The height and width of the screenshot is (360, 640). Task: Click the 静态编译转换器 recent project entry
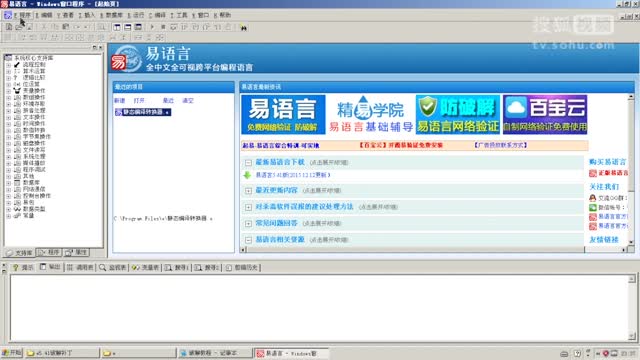pos(142,112)
